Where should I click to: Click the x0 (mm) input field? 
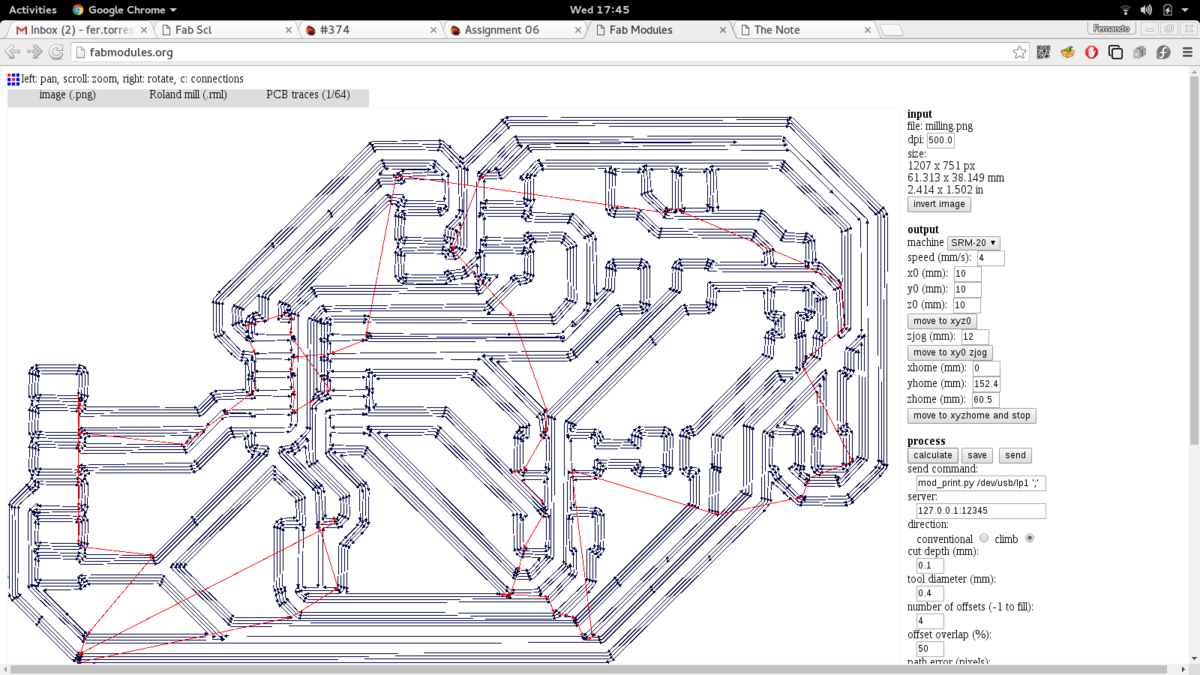click(967, 274)
